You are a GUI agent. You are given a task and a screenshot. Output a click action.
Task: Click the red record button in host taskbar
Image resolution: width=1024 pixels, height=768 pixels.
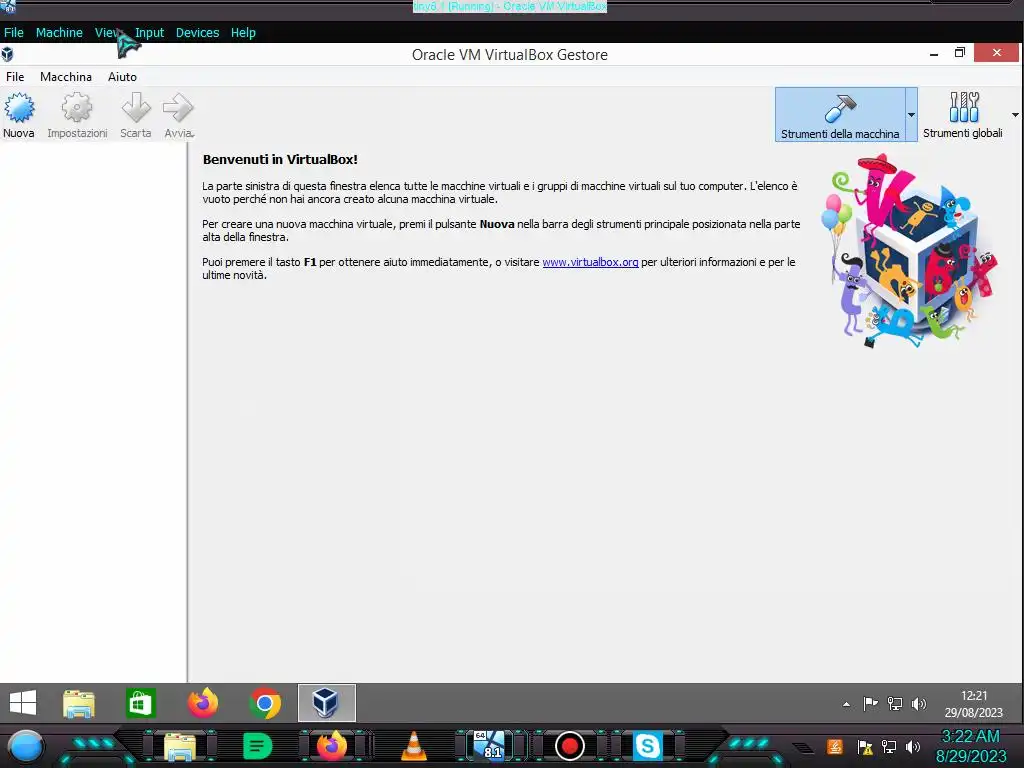(569, 746)
